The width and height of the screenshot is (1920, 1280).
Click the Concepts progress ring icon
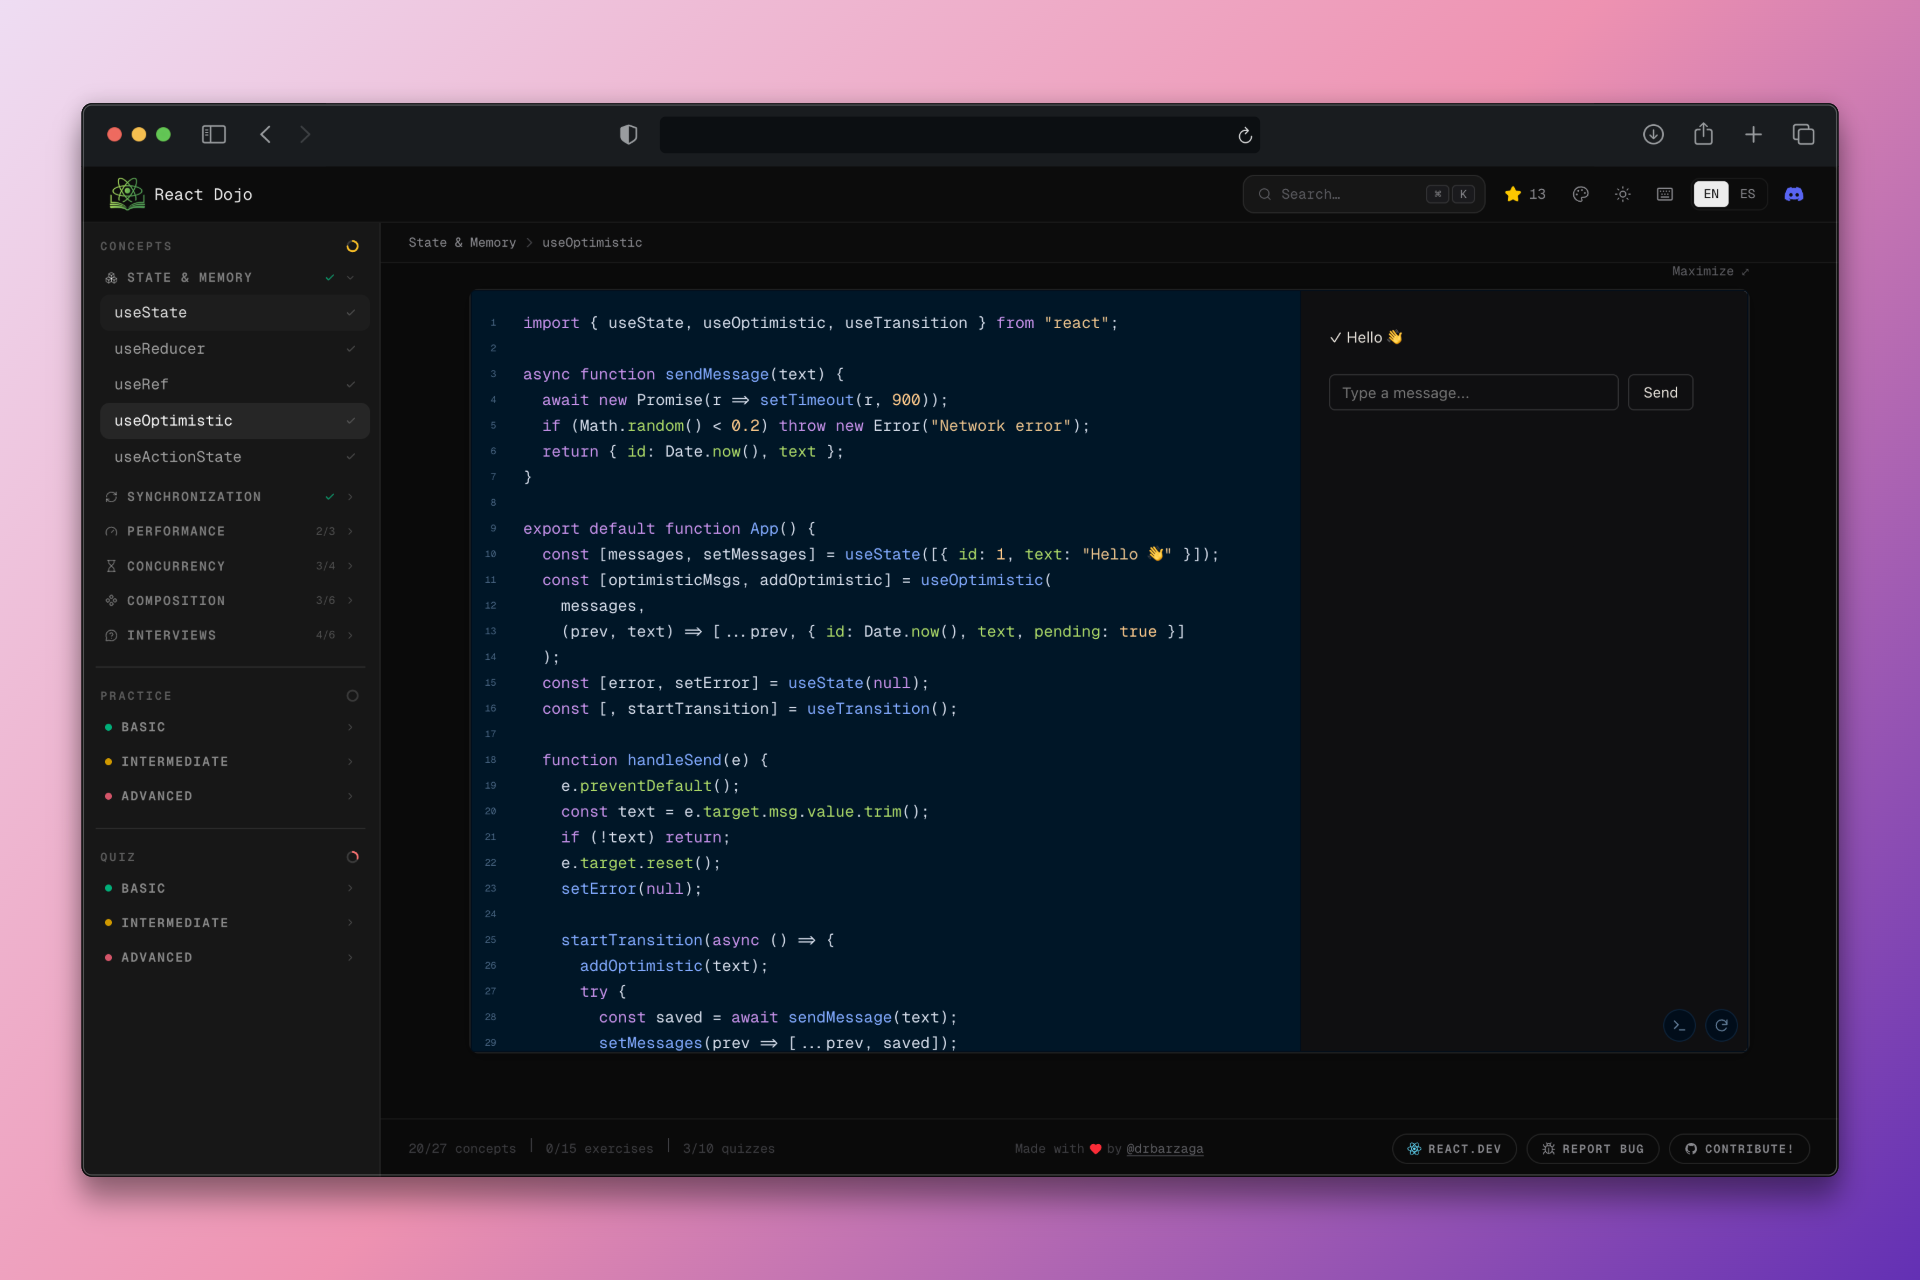pos(352,246)
